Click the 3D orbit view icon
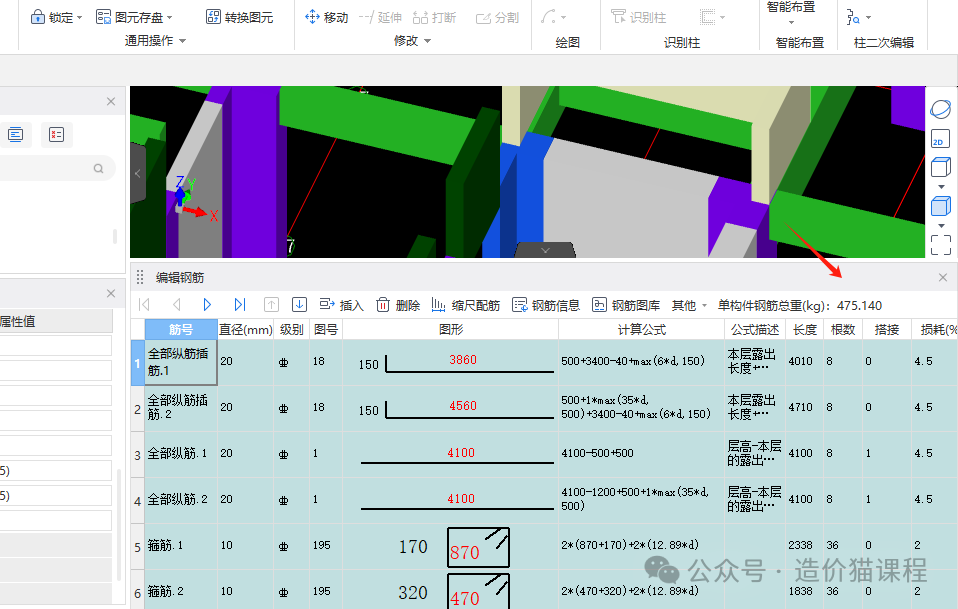The image size is (958, 609). tap(940, 109)
